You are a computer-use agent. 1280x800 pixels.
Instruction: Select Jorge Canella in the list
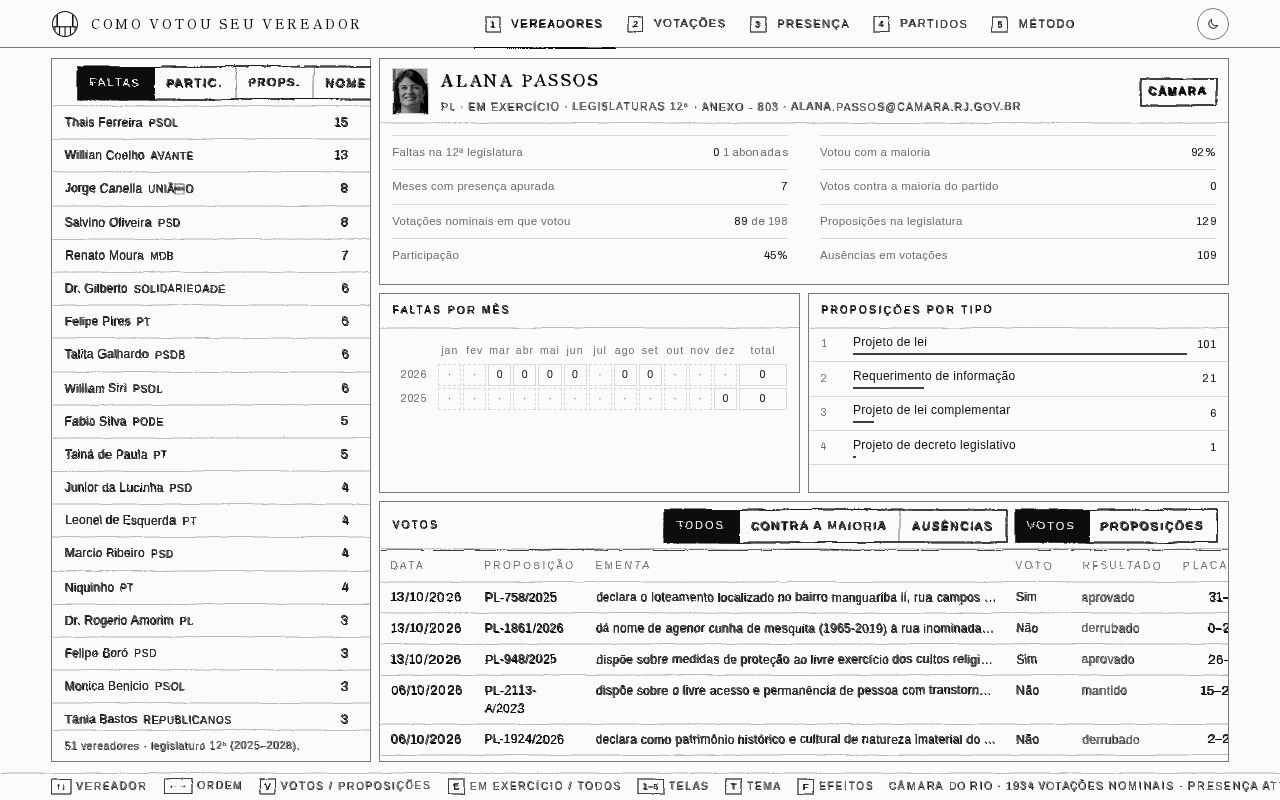coord(211,188)
